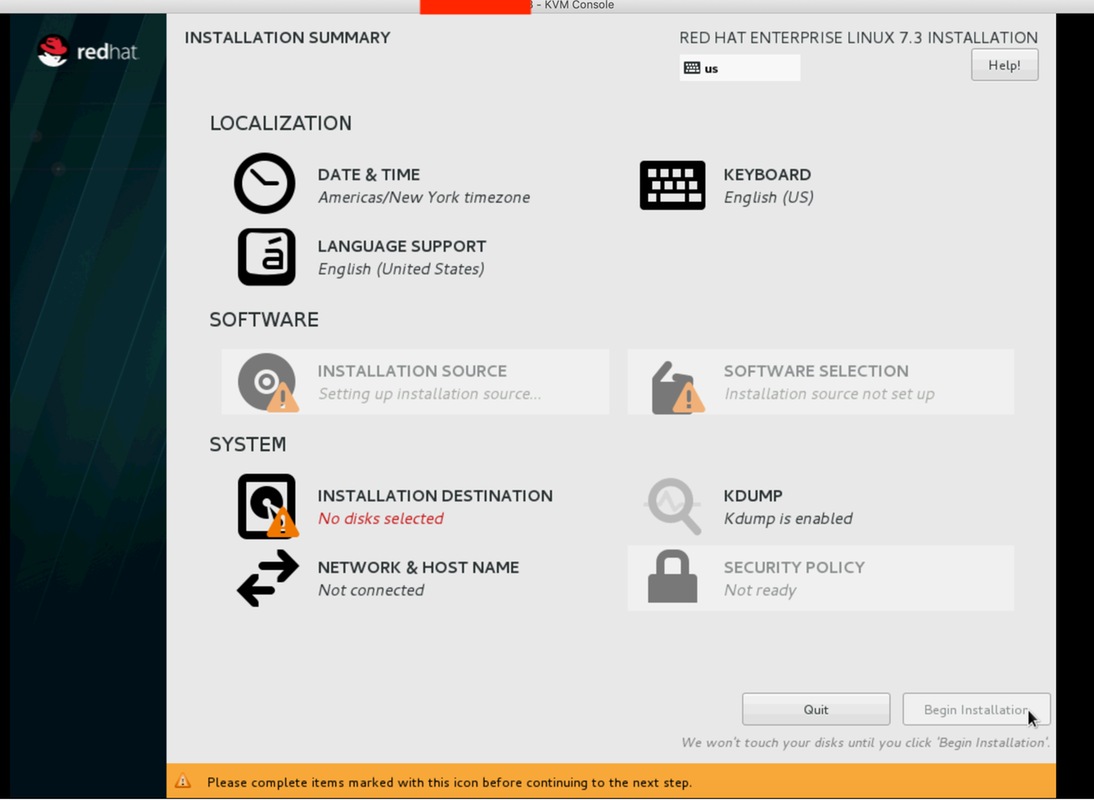
Task: Click the Quit button
Action: (x=816, y=709)
